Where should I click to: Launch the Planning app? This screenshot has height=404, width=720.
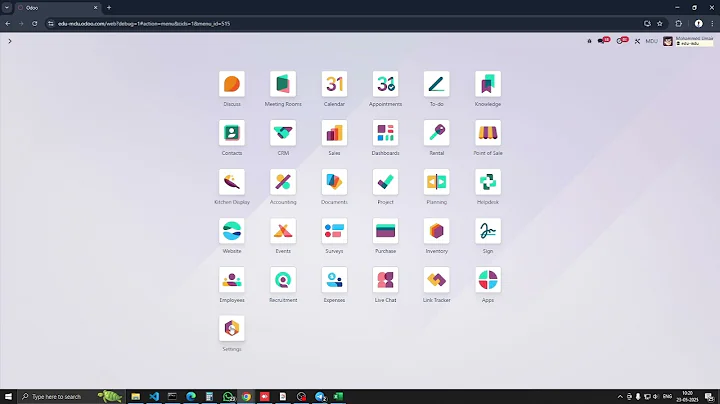tap(437, 182)
